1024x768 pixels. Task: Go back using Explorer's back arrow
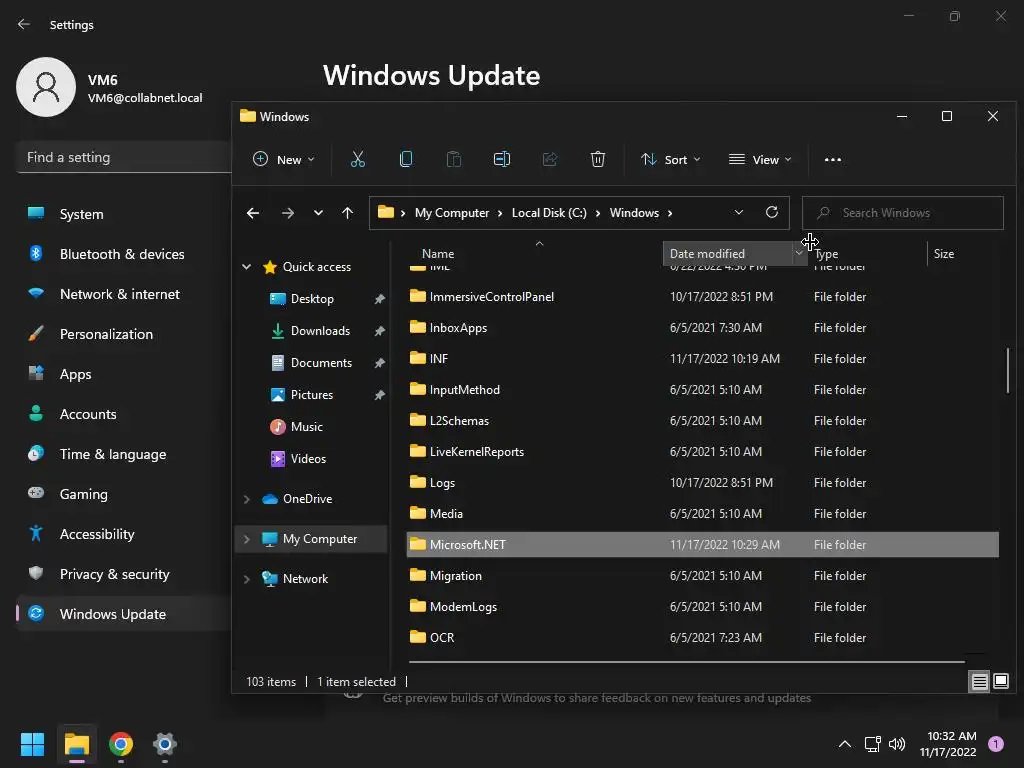click(x=253, y=213)
